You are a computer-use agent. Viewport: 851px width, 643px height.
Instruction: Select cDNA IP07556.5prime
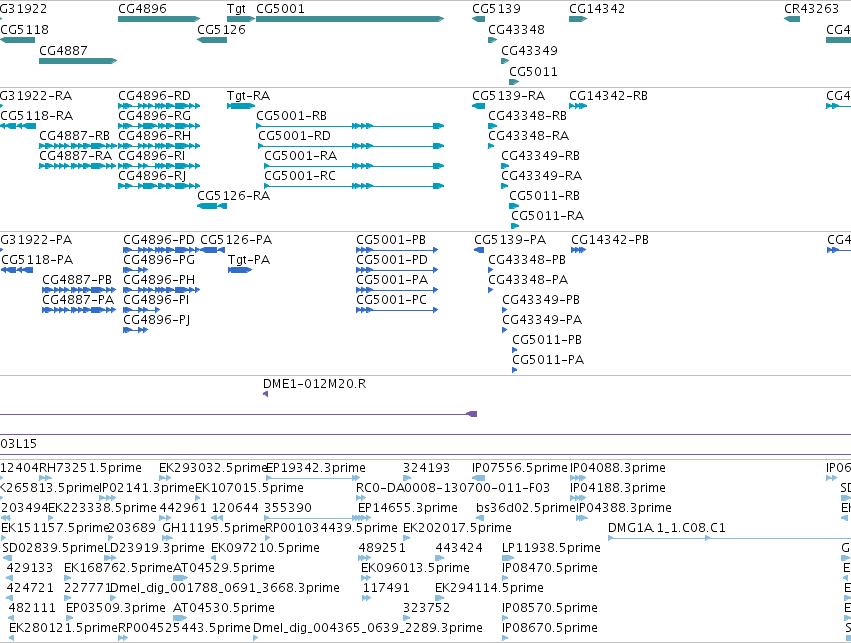[x=478, y=478]
